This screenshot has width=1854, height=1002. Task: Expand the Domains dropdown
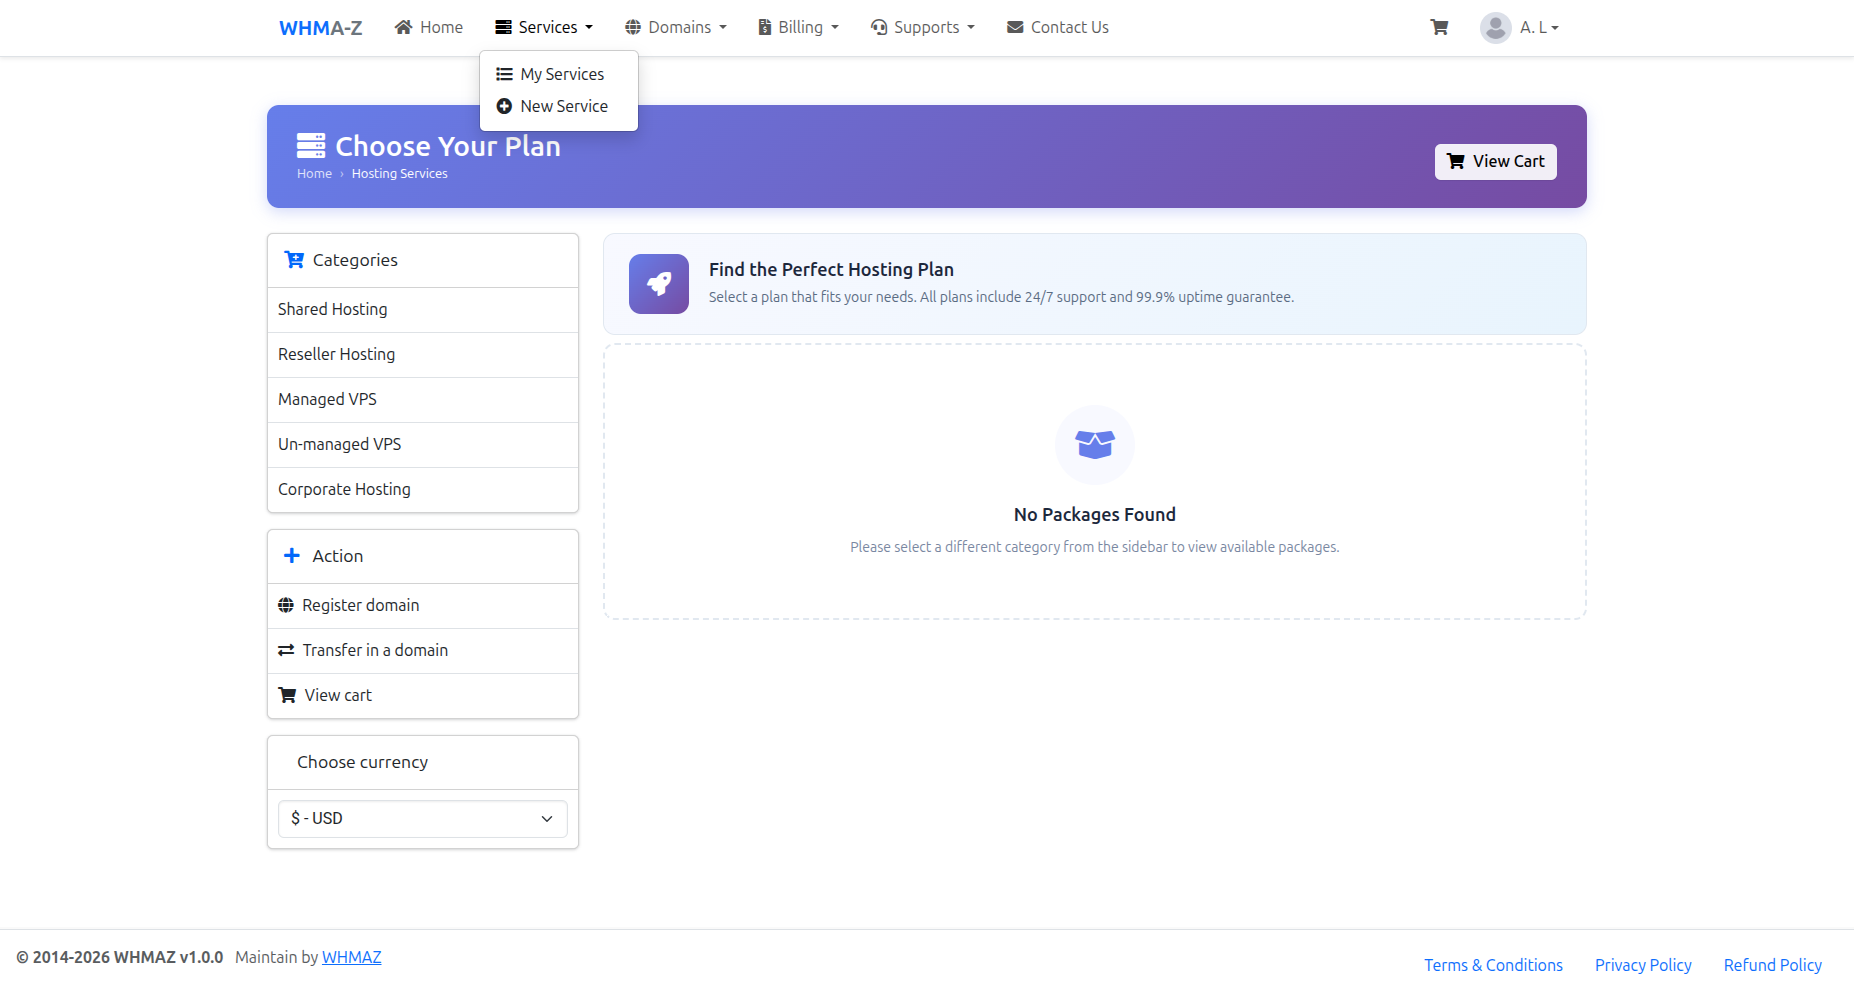(x=675, y=27)
